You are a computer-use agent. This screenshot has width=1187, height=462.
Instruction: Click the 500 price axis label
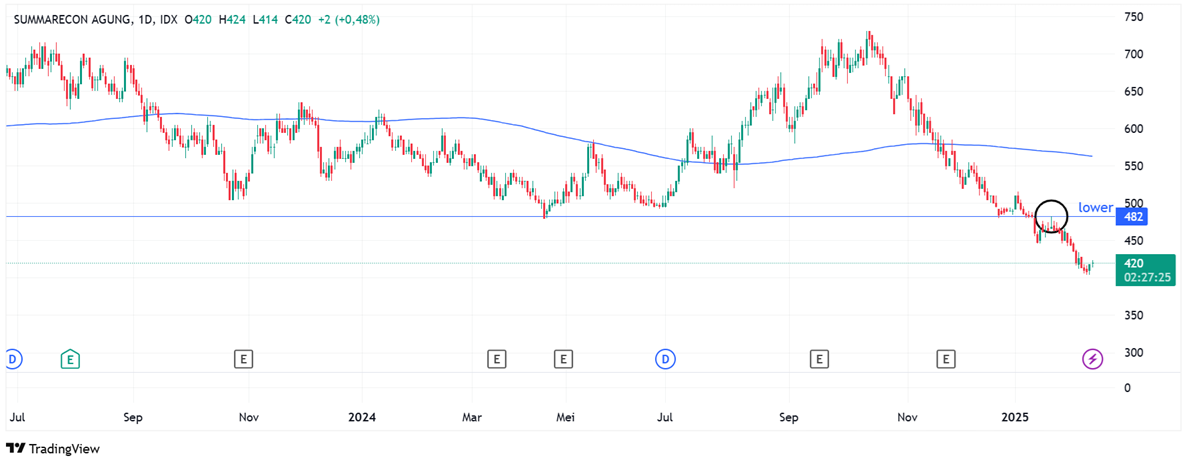point(1133,203)
